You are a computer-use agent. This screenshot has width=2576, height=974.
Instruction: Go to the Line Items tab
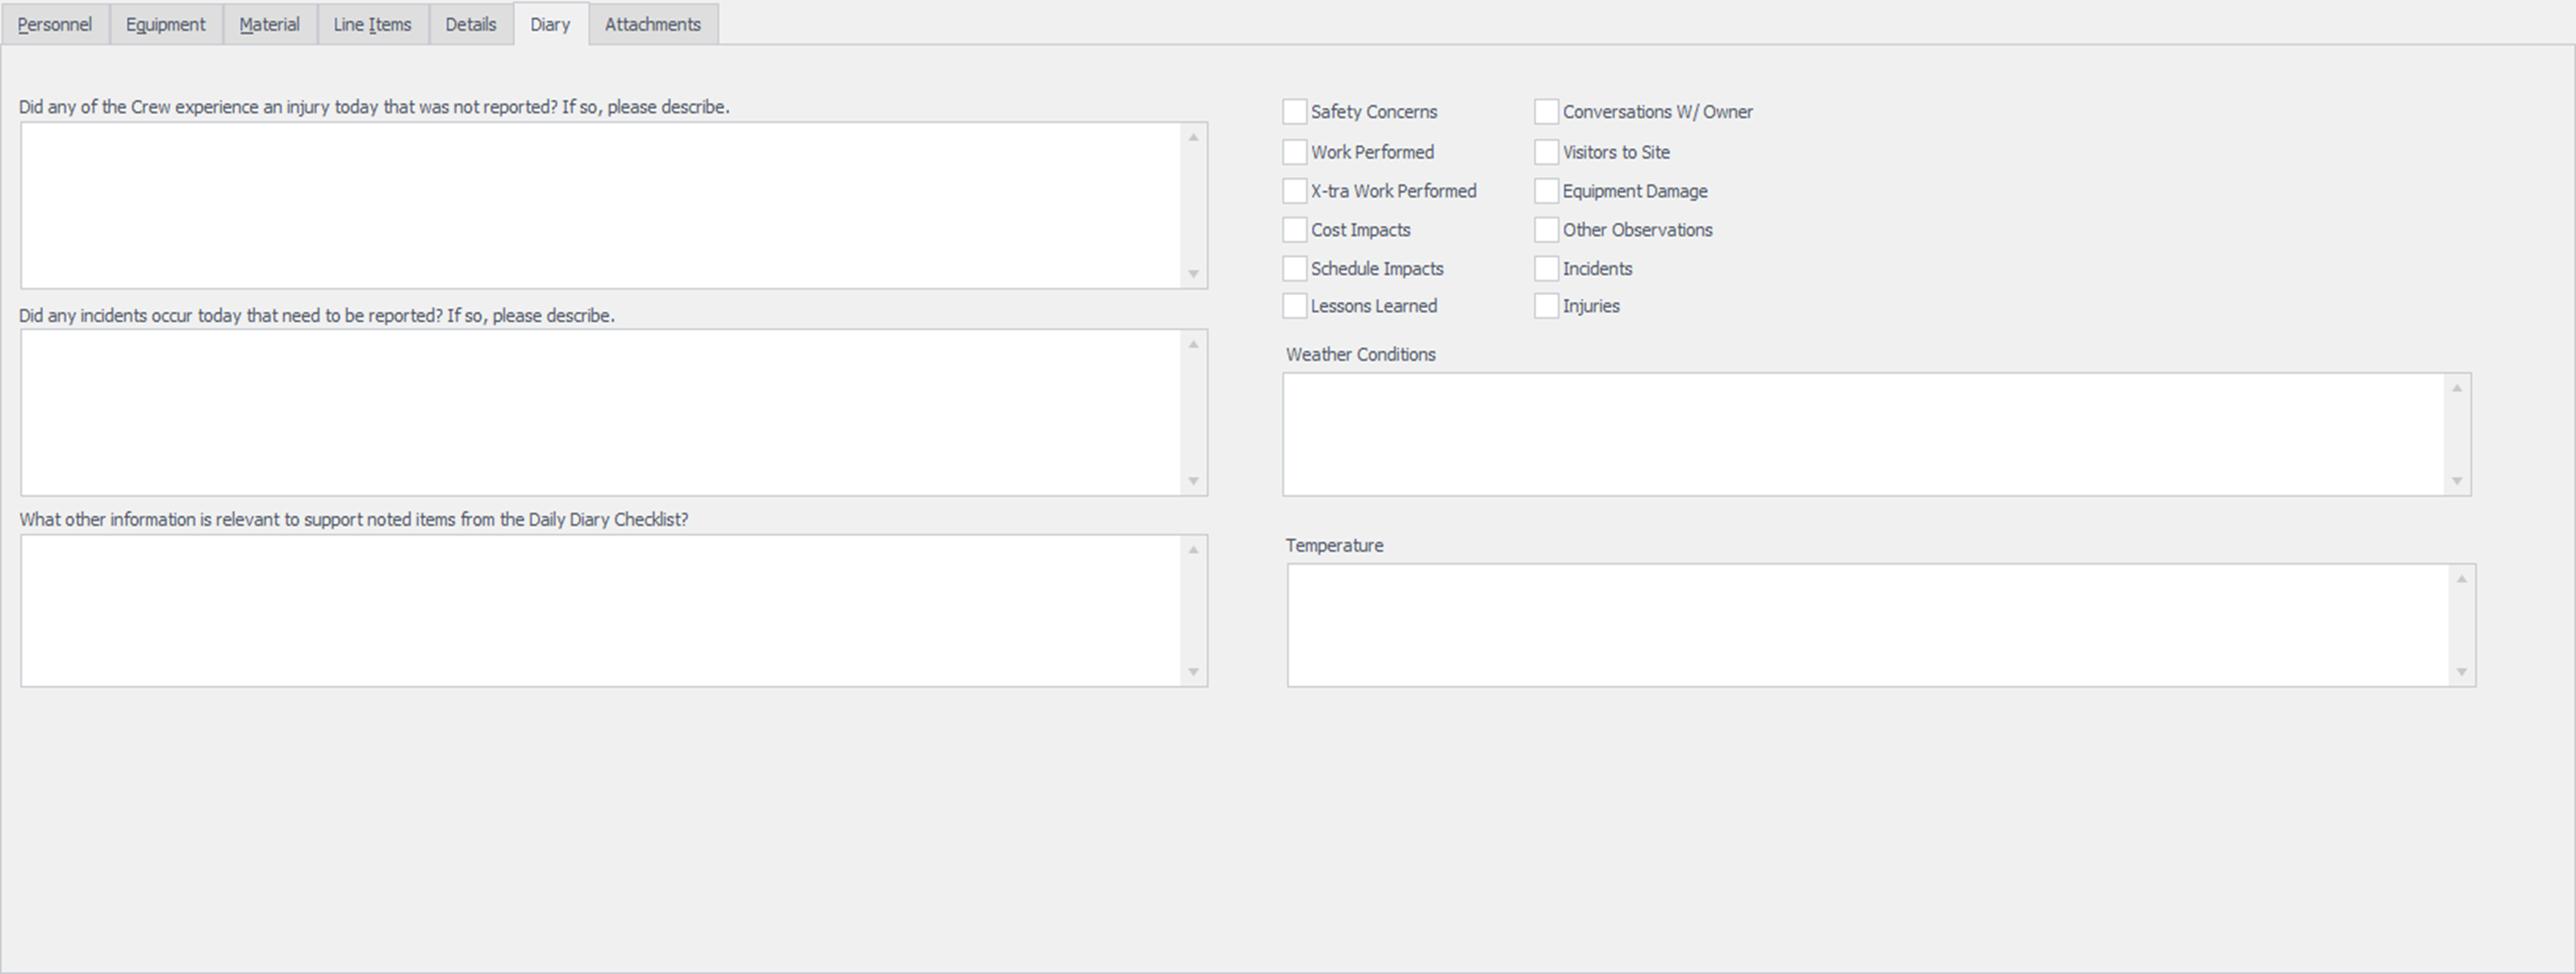[373, 24]
